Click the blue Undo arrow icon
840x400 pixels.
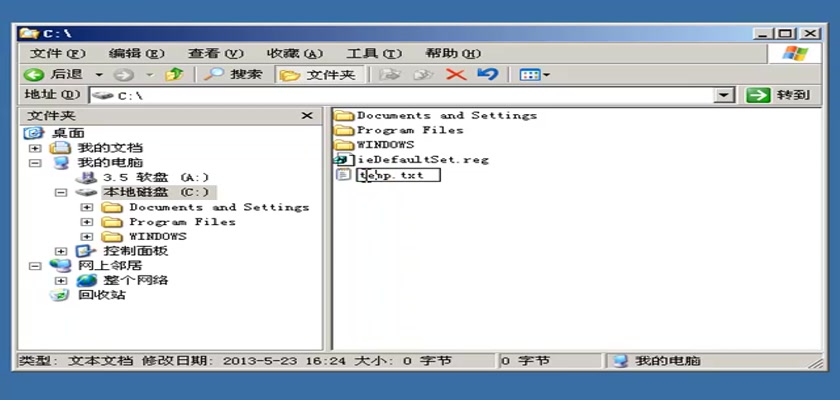tap(488, 74)
